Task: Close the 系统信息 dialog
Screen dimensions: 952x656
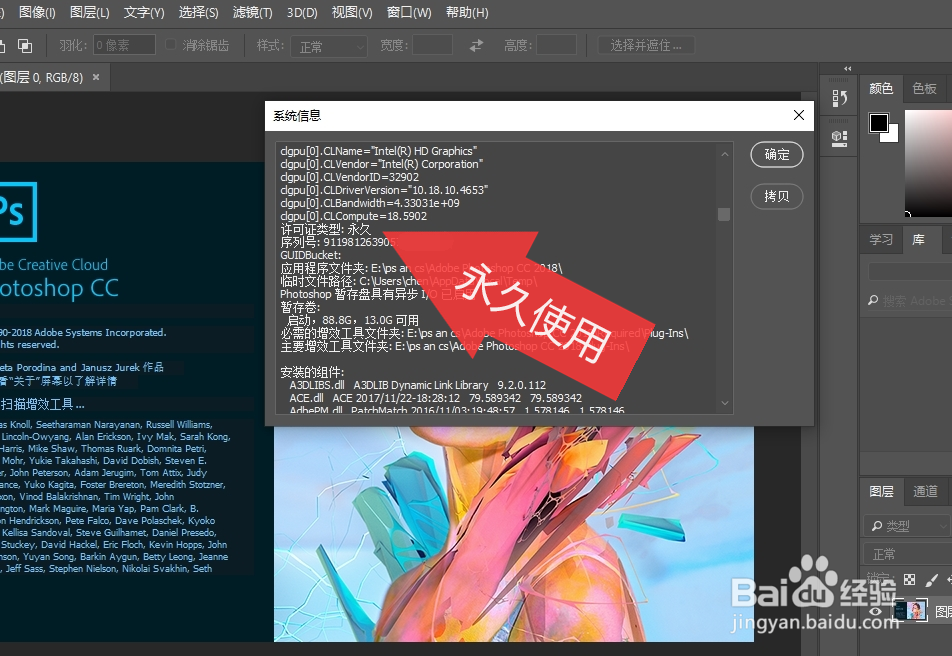Action: click(x=799, y=115)
